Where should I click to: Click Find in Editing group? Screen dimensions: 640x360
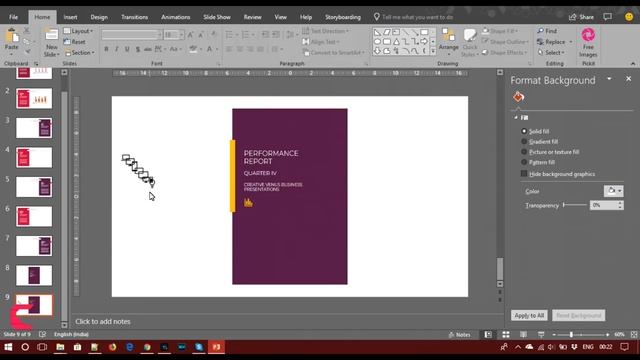click(x=547, y=31)
